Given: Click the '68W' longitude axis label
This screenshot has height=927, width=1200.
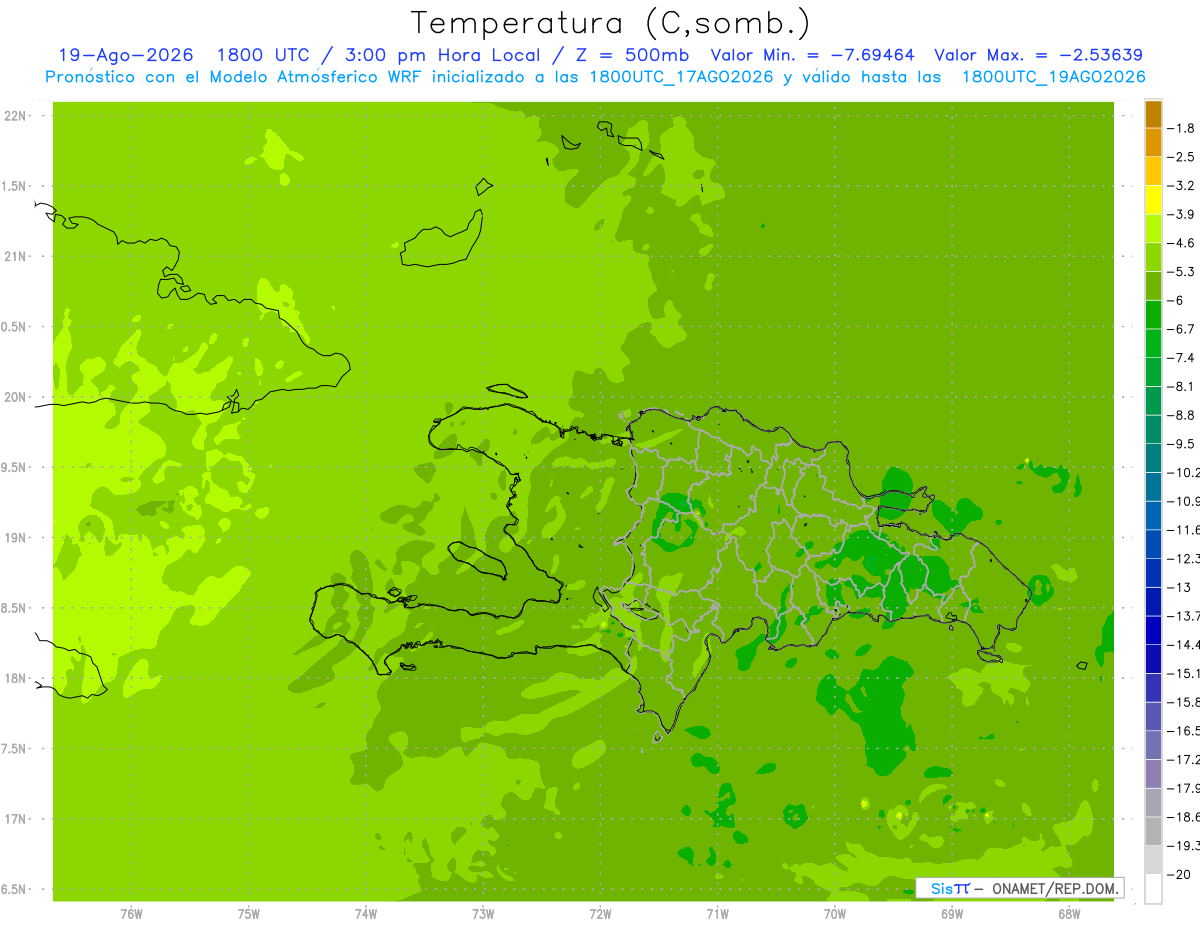Looking at the screenshot, I should [1069, 914].
